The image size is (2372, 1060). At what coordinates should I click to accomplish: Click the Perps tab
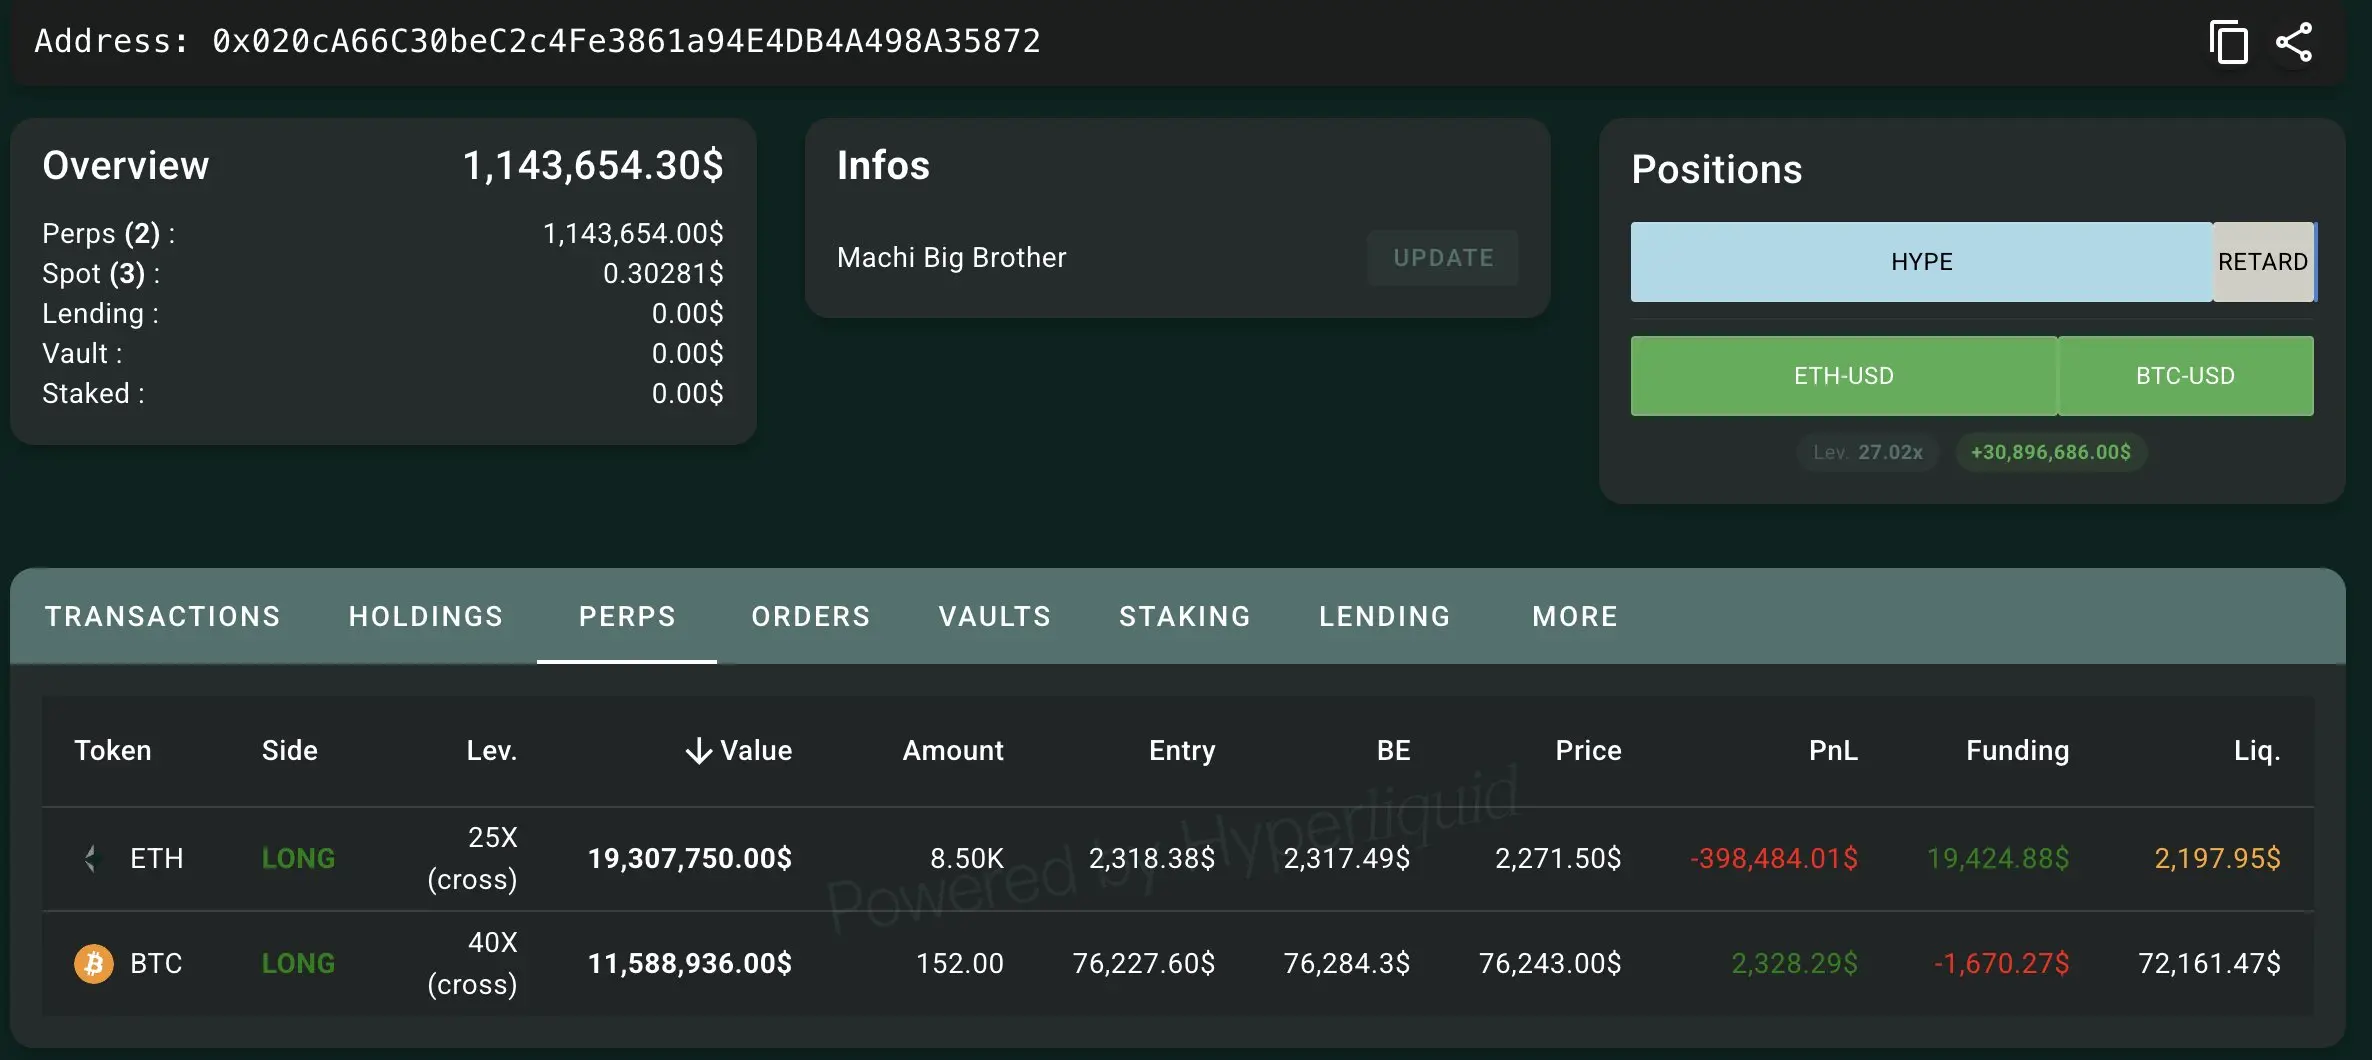point(627,616)
